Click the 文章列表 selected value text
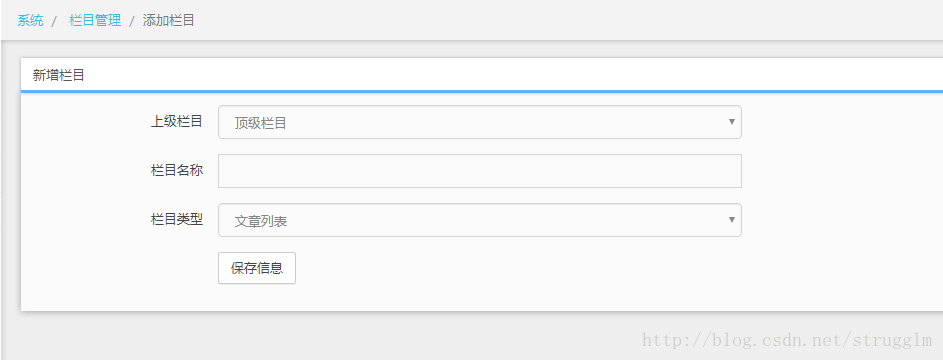This screenshot has width=943, height=360. (x=260, y=221)
